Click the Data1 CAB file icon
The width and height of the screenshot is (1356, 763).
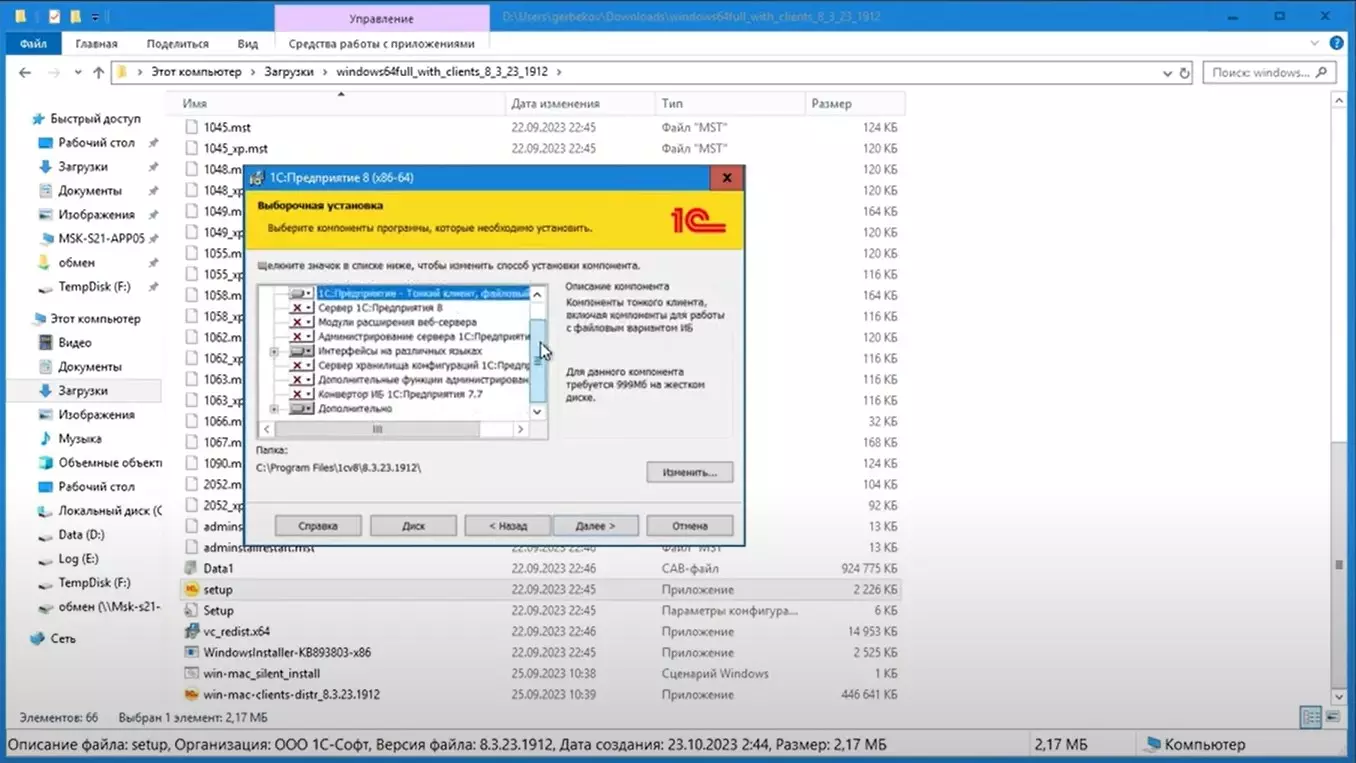[193, 568]
